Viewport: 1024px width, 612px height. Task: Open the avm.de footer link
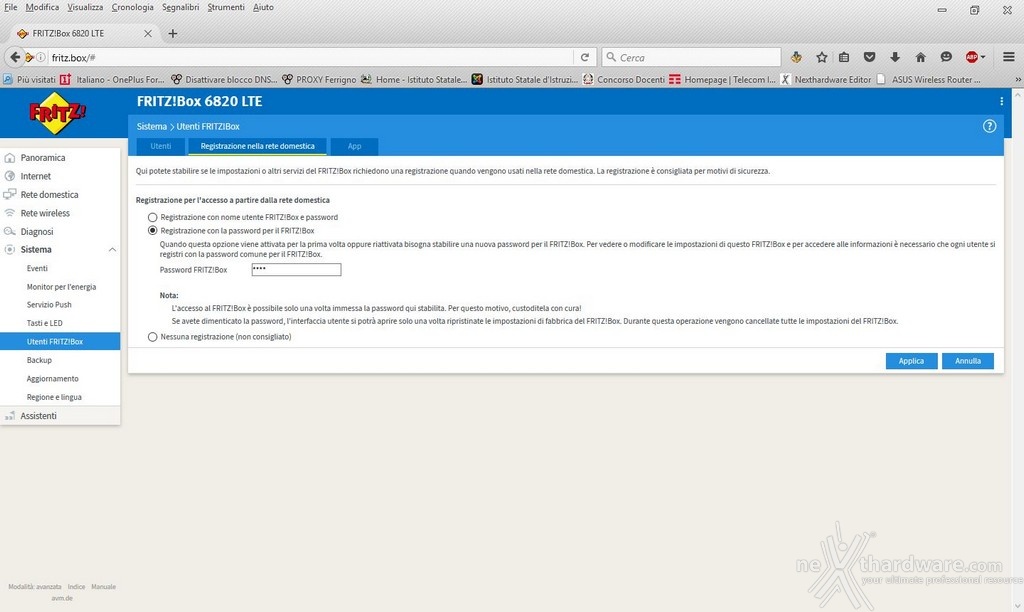click(62, 598)
